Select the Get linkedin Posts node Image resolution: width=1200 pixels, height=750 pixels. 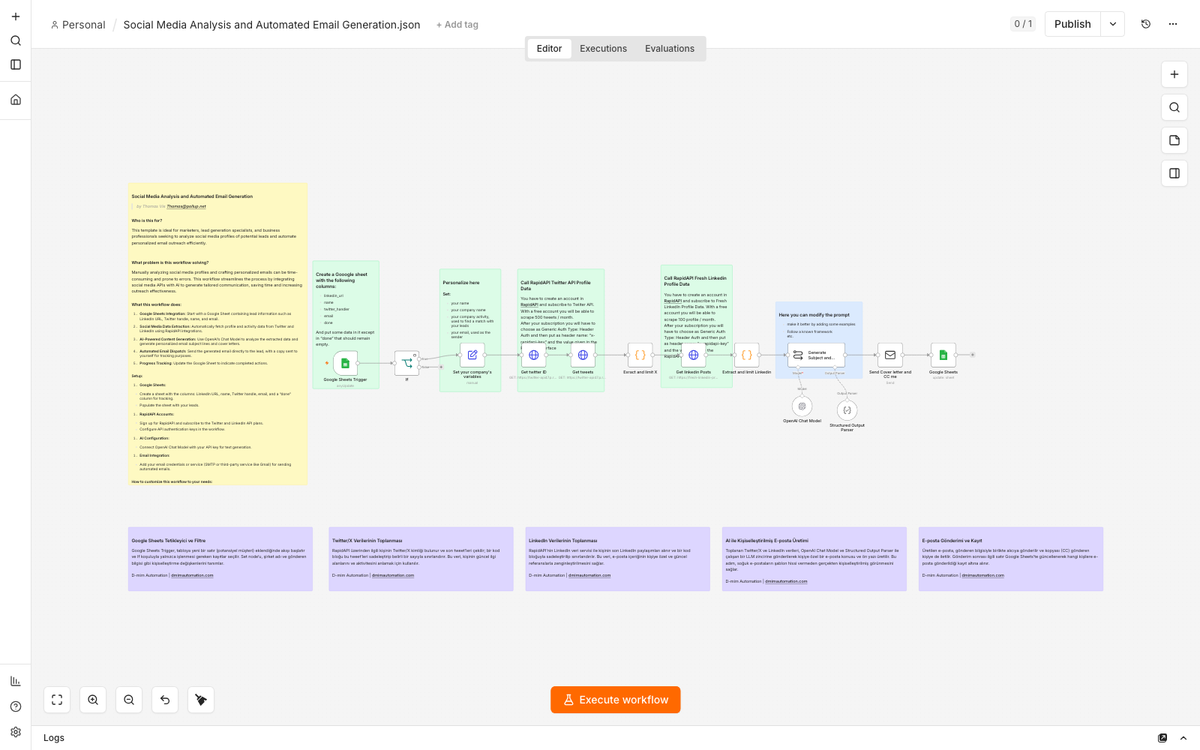pos(693,355)
